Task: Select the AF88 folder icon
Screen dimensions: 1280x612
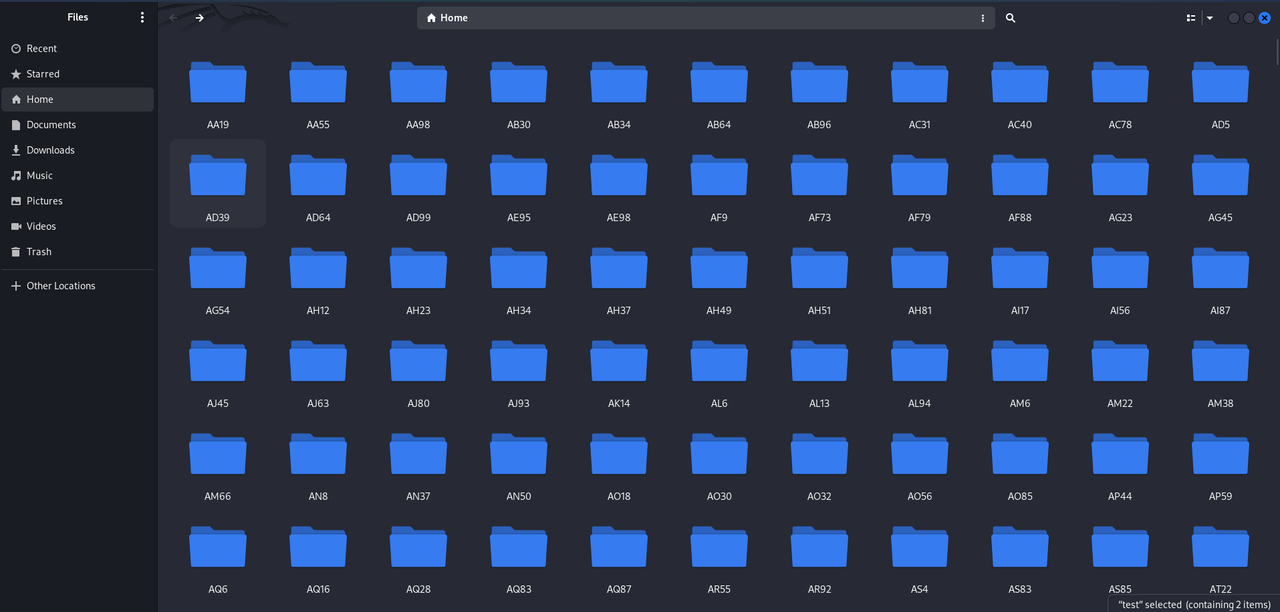Action: tap(1020, 175)
